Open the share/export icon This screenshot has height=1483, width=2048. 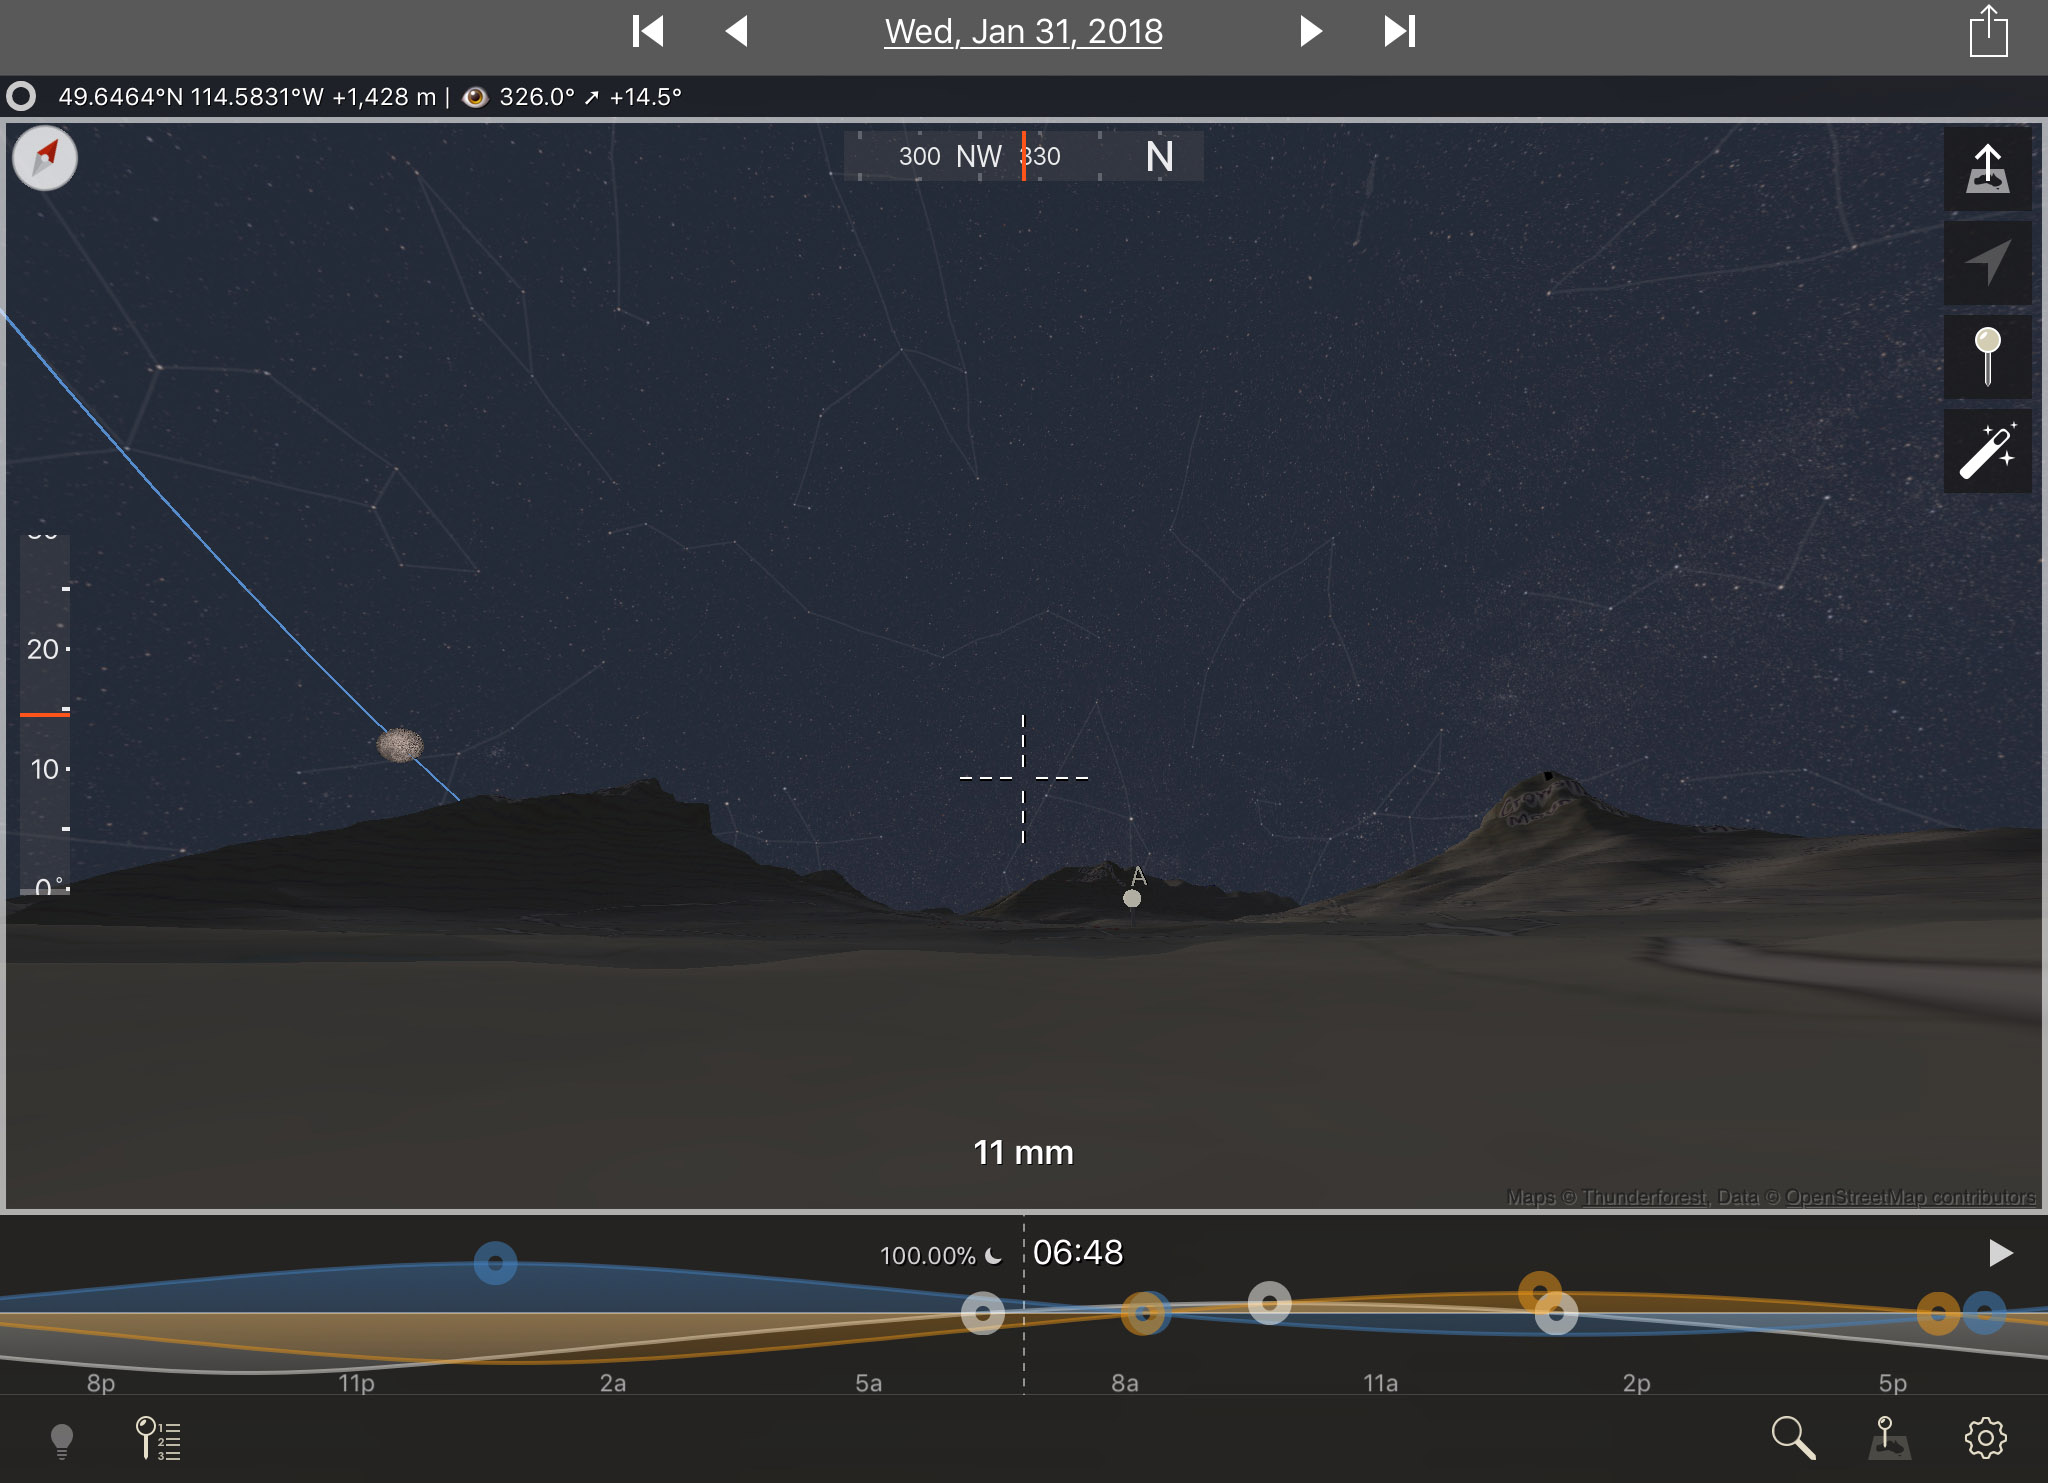pos(1988,32)
